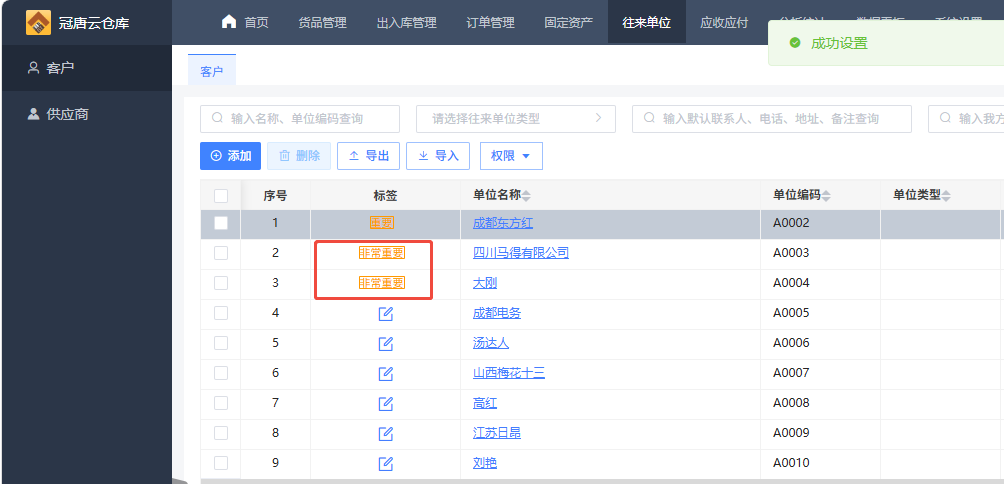Sort by 单位类型 column arrows
The image size is (1004, 484).
click(946, 196)
